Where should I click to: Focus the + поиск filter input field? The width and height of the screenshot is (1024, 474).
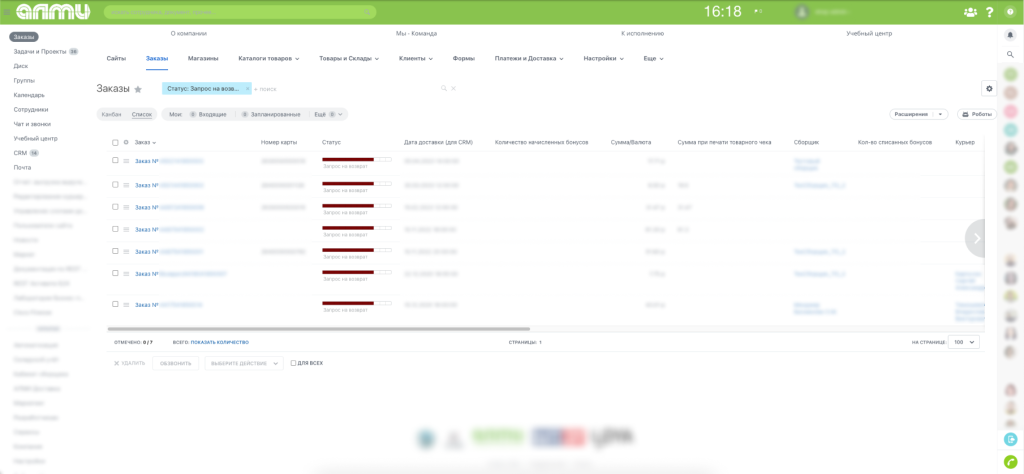click(x=345, y=88)
